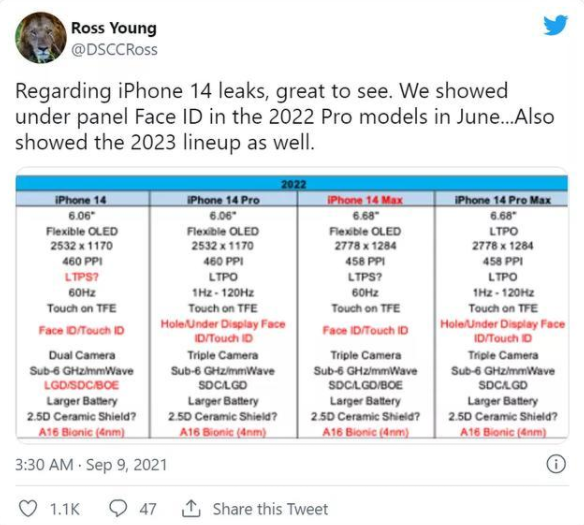Screen dimensions: 584x525
Task: Open replies via speech bubble icon
Action: [118, 509]
